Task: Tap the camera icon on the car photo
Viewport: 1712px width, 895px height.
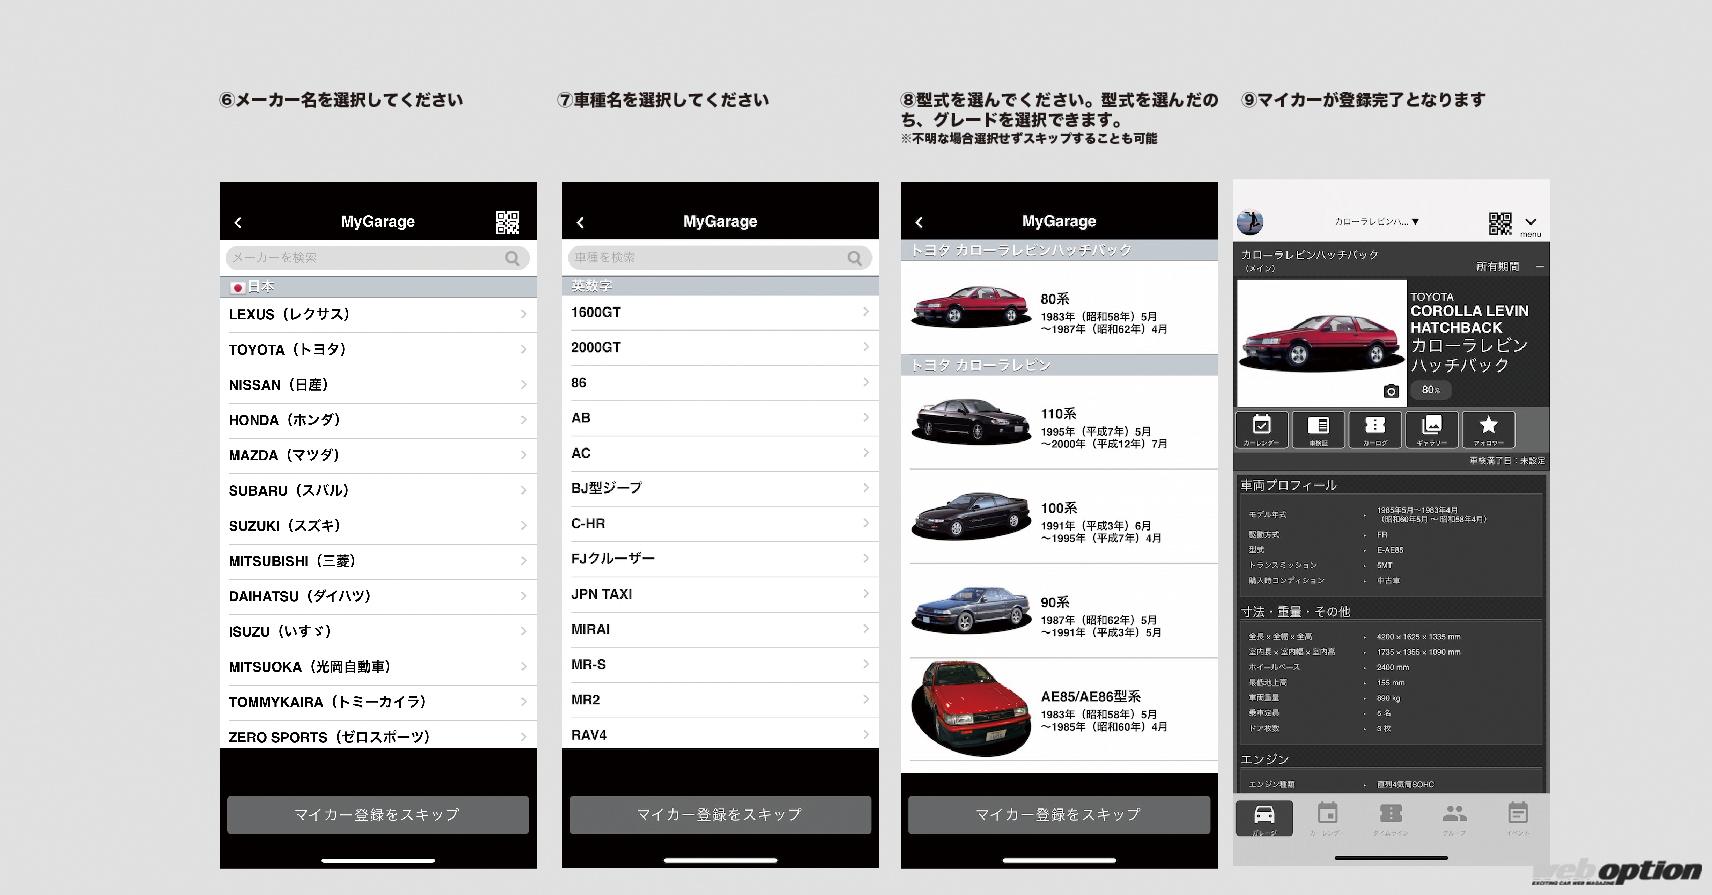Action: pos(1390,391)
